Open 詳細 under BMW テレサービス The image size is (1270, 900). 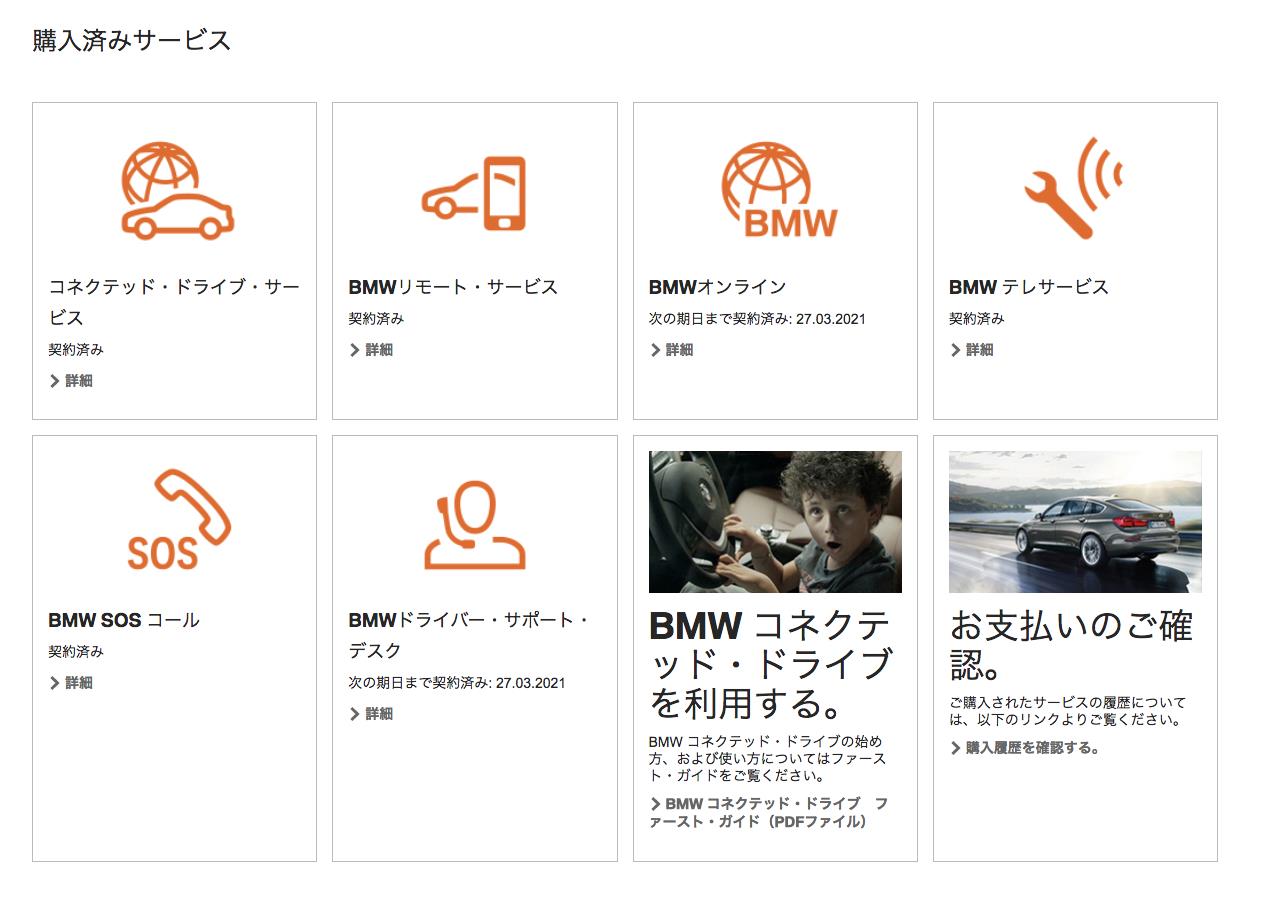click(971, 350)
